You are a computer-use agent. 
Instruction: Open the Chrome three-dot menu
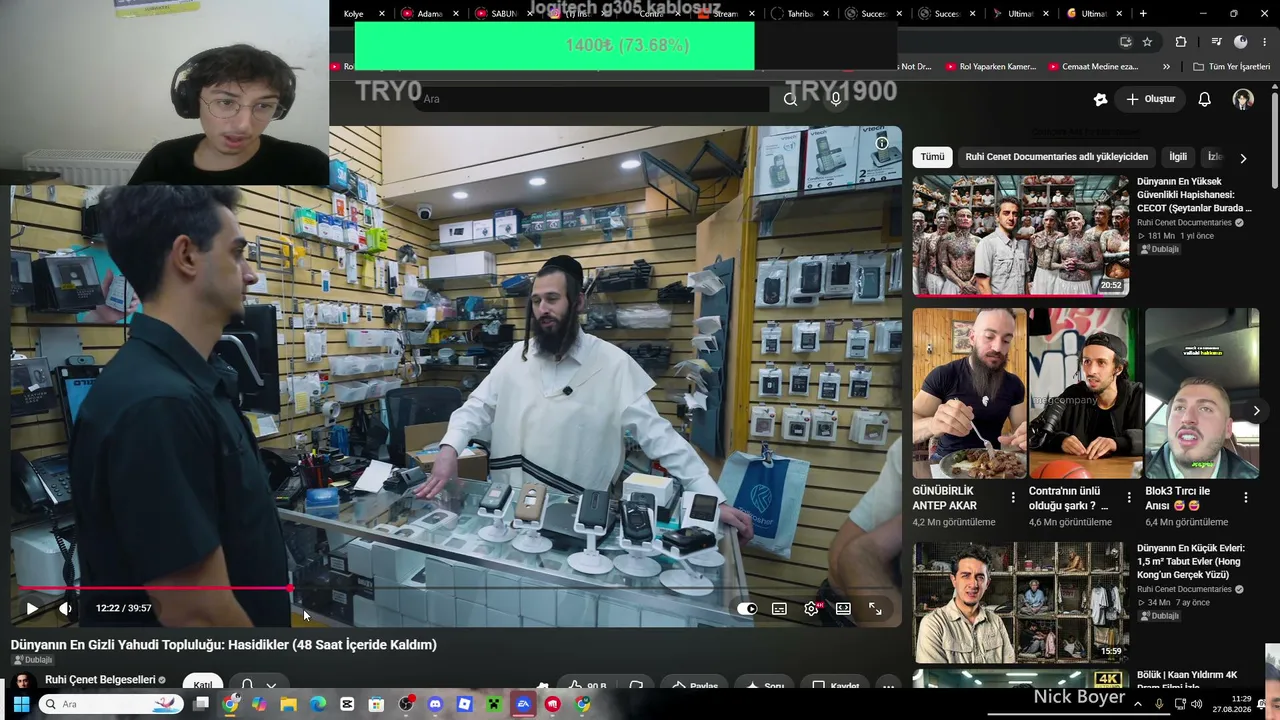coord(1265,42)
